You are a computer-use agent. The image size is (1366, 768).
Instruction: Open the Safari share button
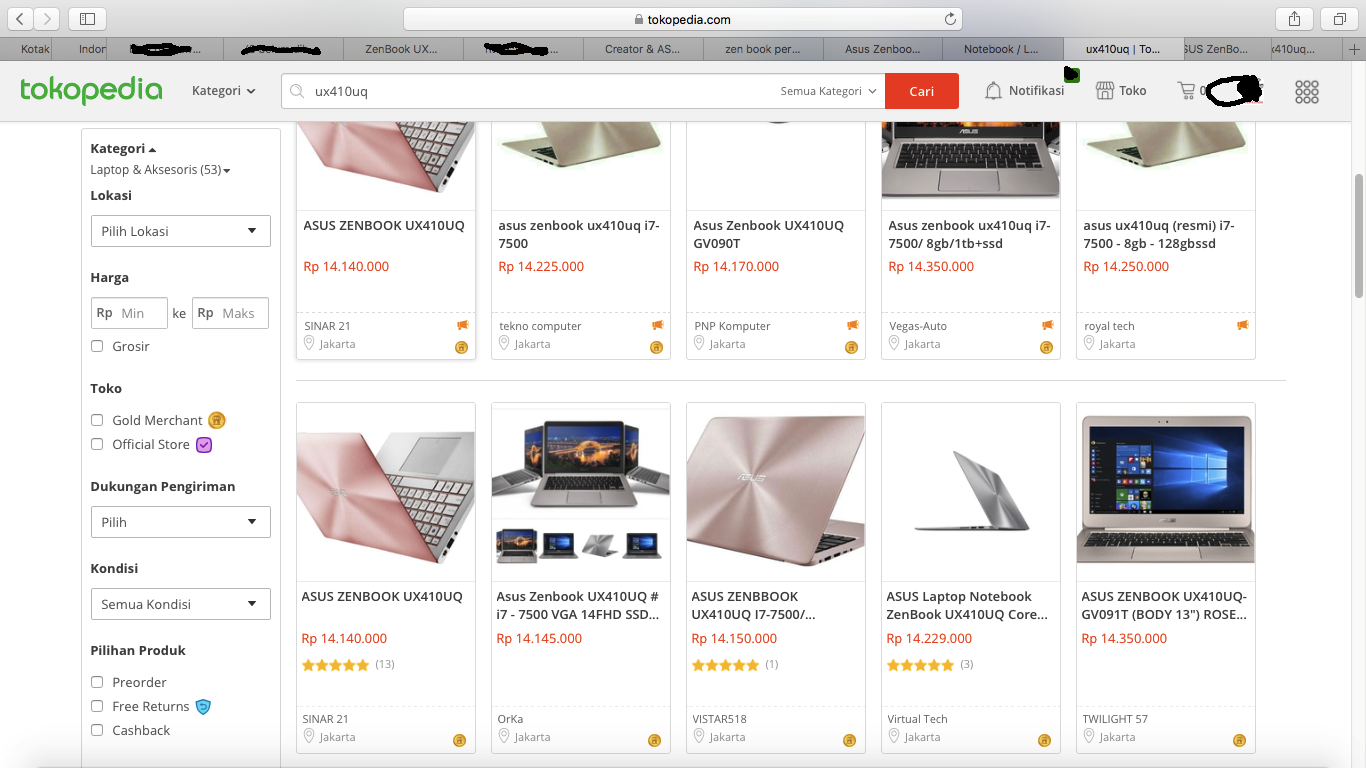pyautogui.click(x=1294, y=18)
